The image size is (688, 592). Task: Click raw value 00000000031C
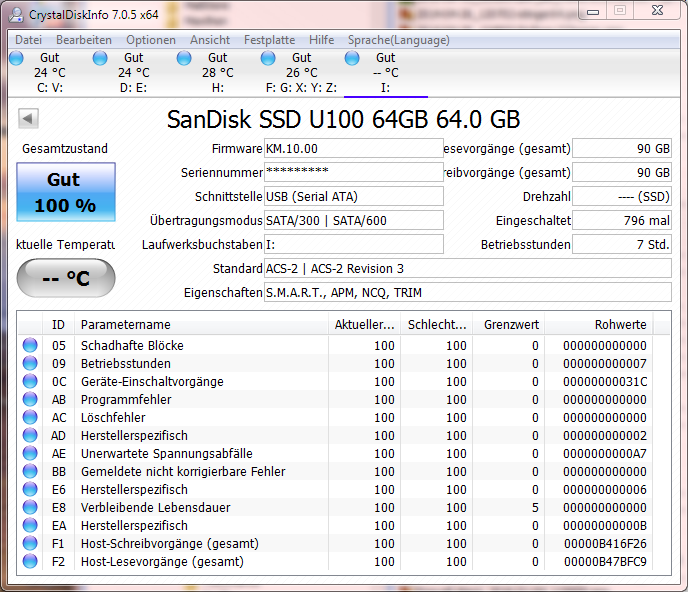(605, 381)
